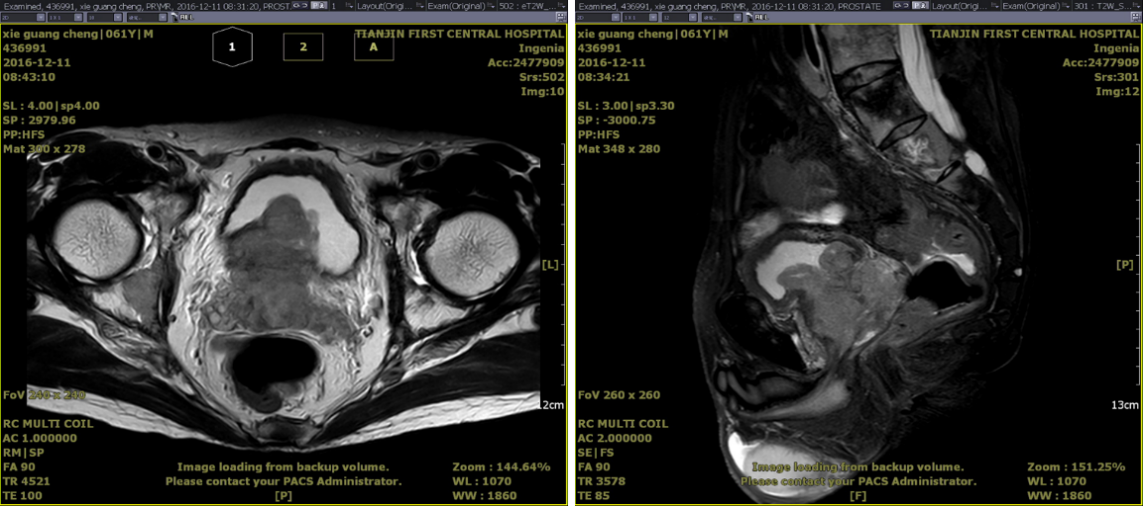The image size is (1143, 506).
Task: Open Exam(Original) dropdown in left viewer
Action: (x=461, y=7)
